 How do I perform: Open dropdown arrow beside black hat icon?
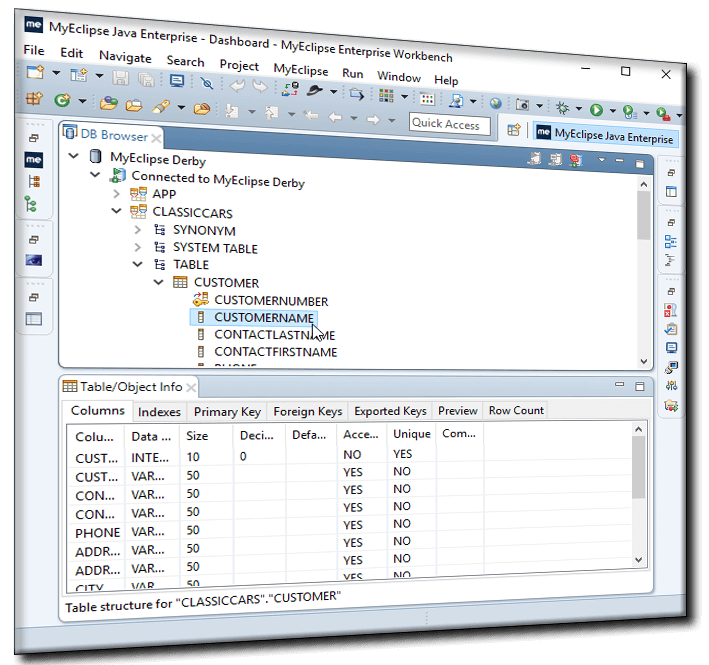point(333,92)
